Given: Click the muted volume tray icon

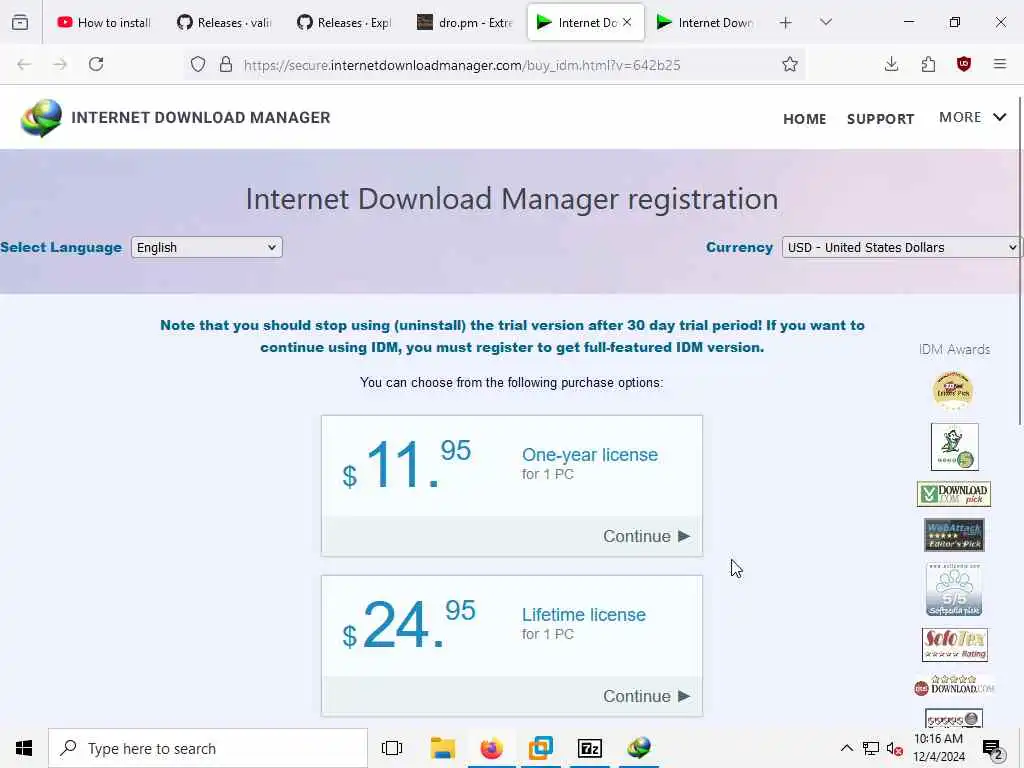Looking at the screenshot, I should click(x=895, y=749).
